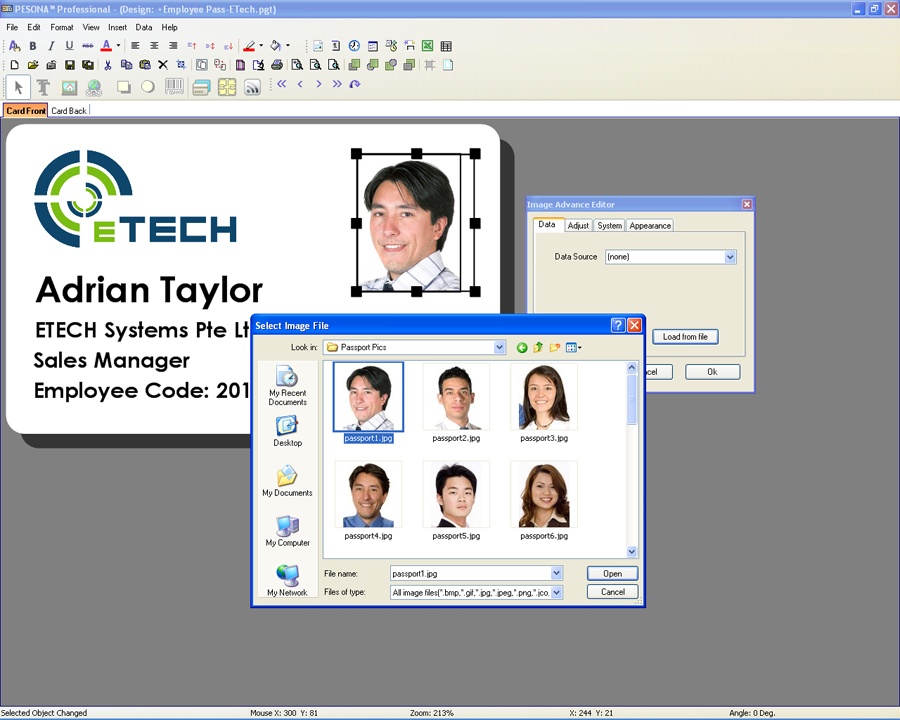Switch to the Card Back tab
The image size is (900, 720).
pyautogui.click(x=69, y=111)
